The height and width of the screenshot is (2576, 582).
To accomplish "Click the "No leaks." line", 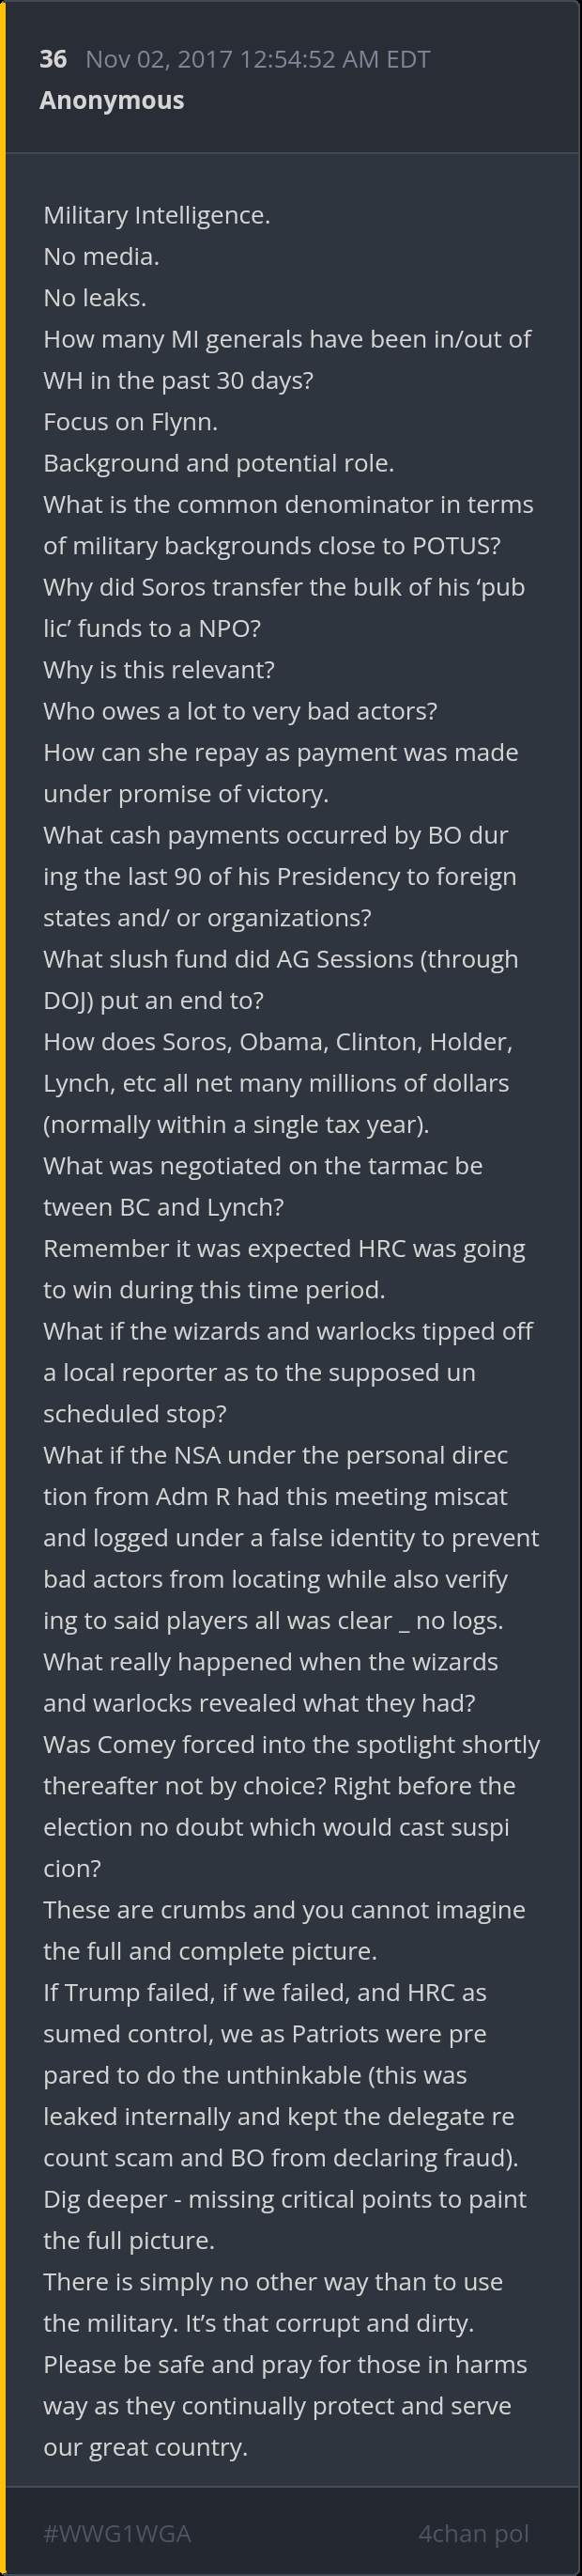I will (95, 298).
